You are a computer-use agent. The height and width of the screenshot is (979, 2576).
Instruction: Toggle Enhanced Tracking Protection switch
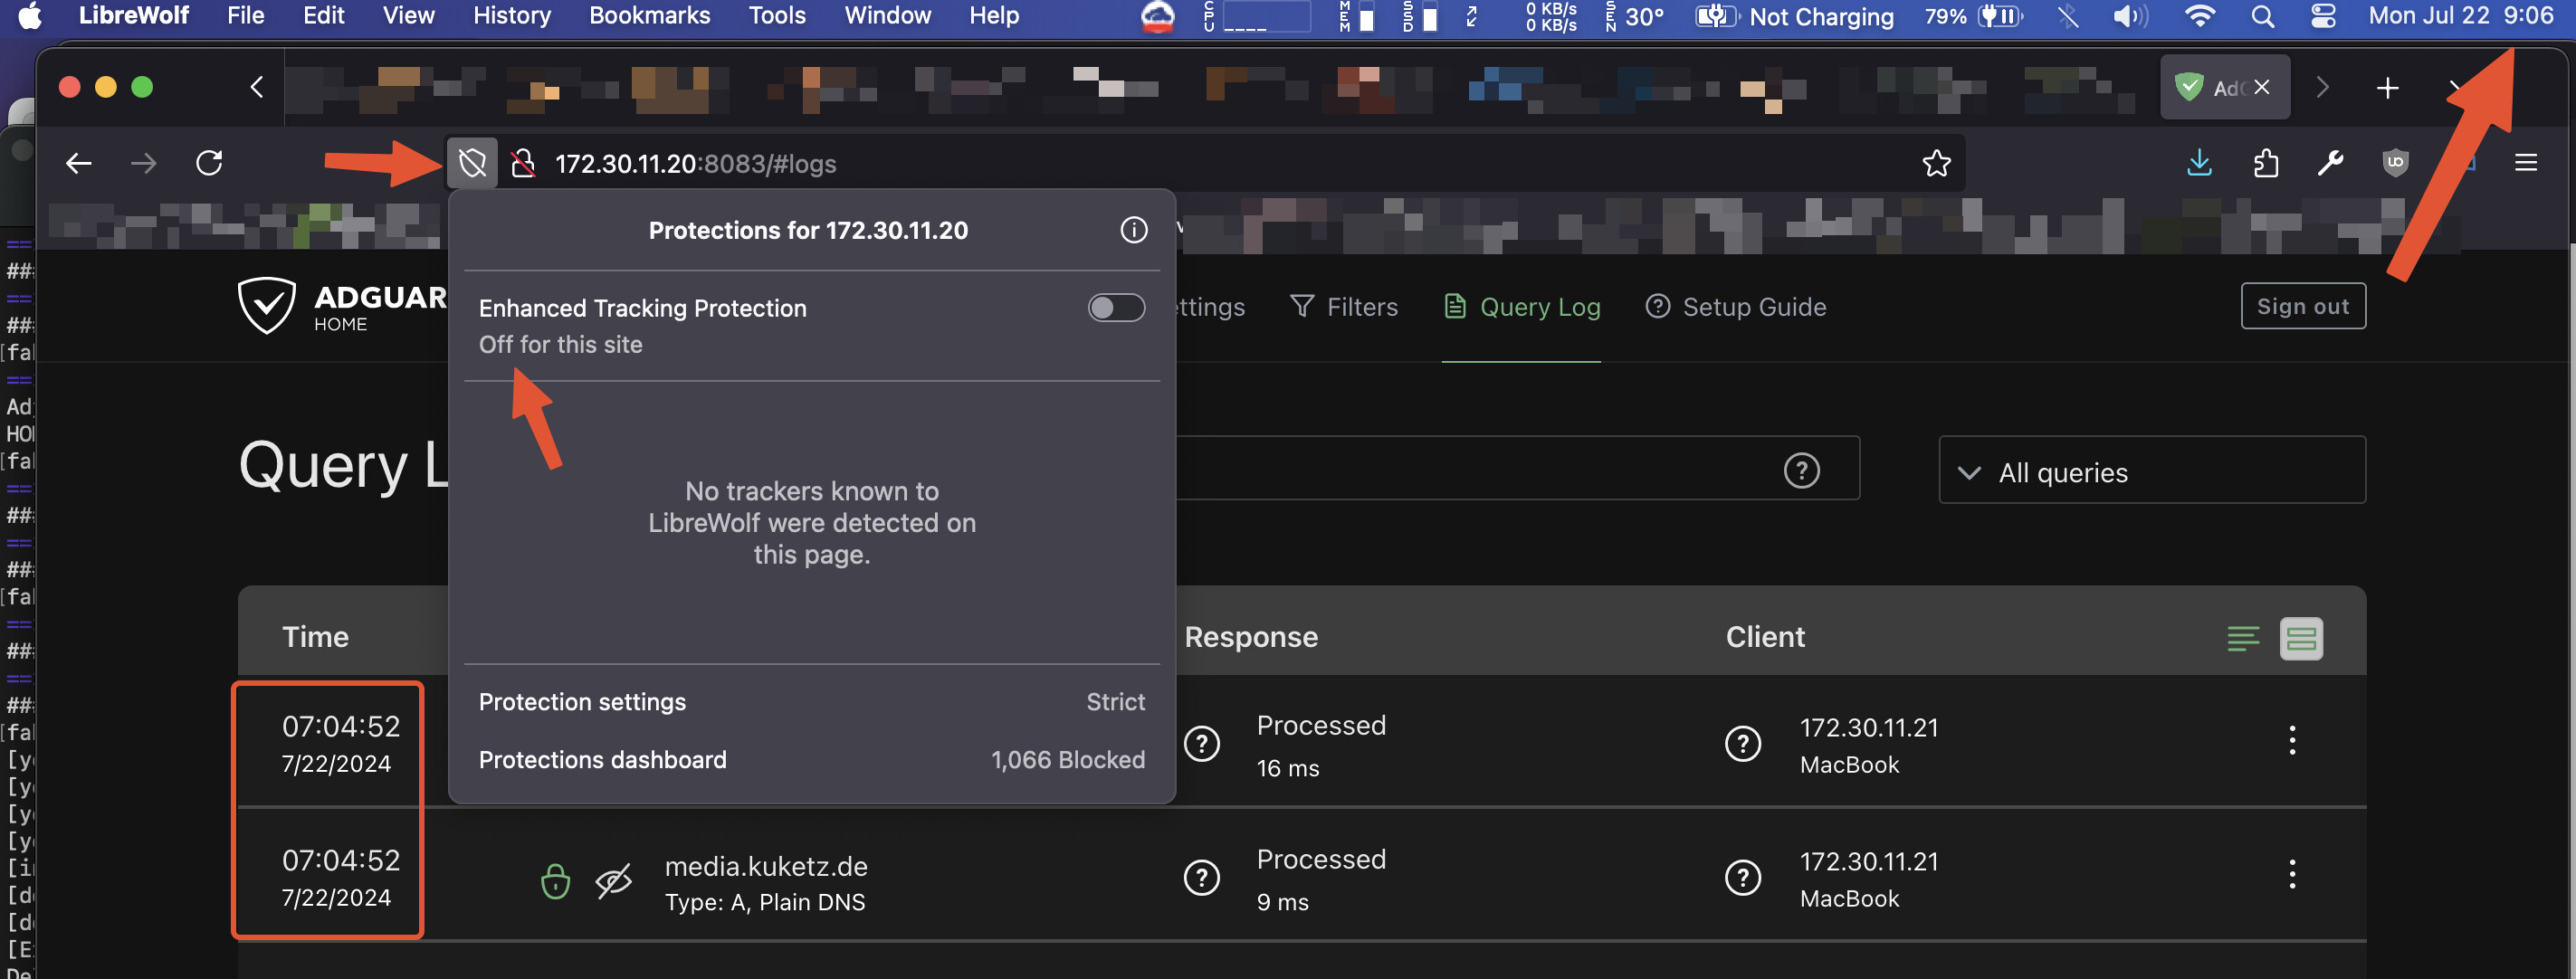tap(1116, 308)
